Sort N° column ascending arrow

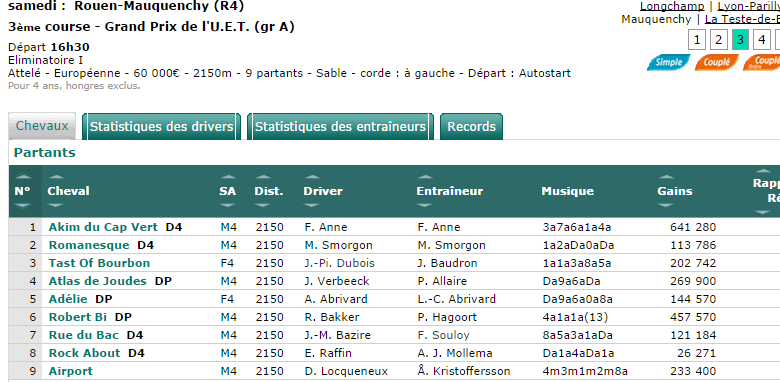pyautogui.click(x=23, y=177)
